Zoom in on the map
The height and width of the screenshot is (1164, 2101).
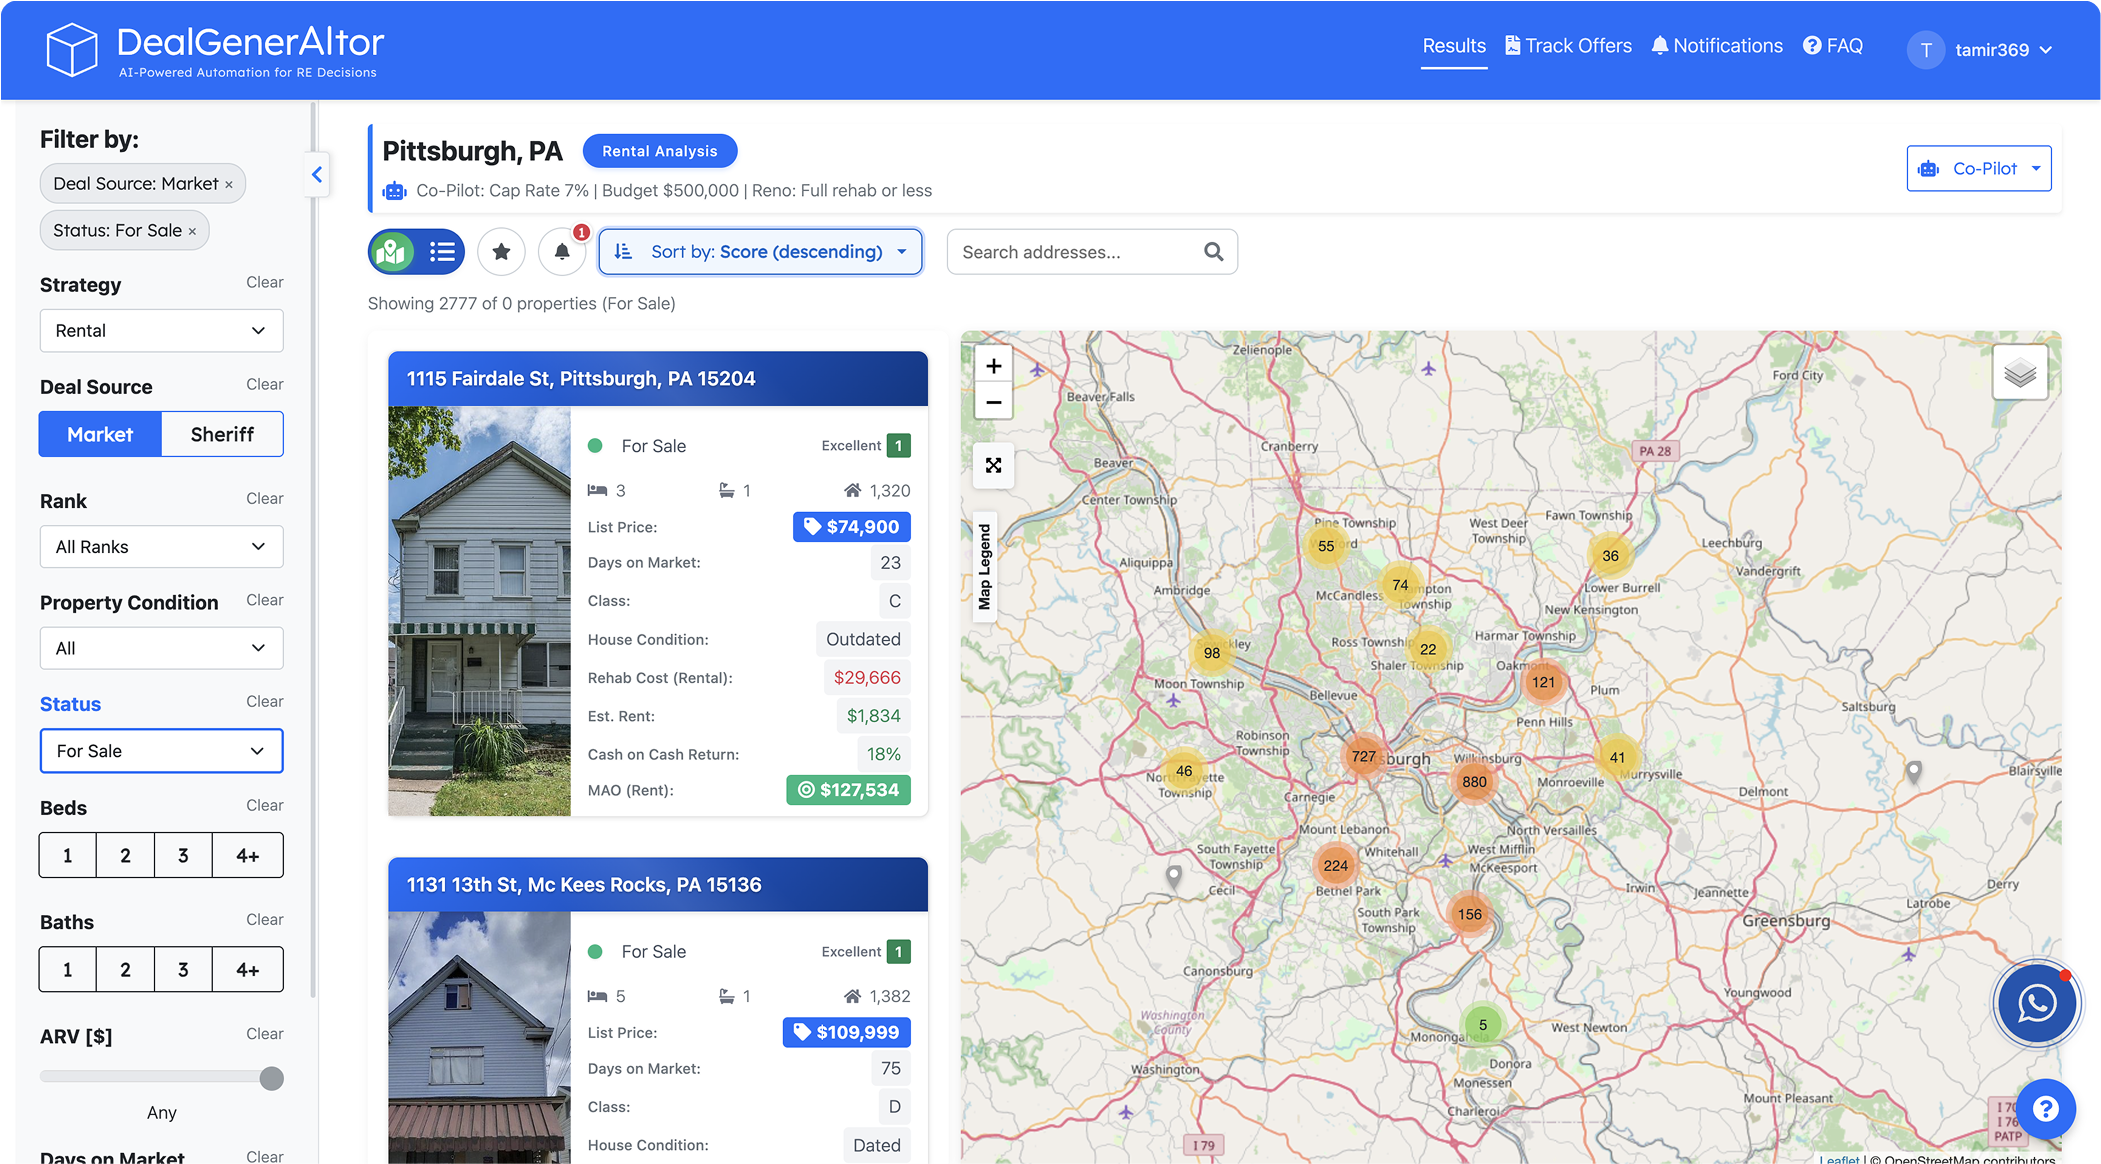pyautogui.click(x=993, y=366)
